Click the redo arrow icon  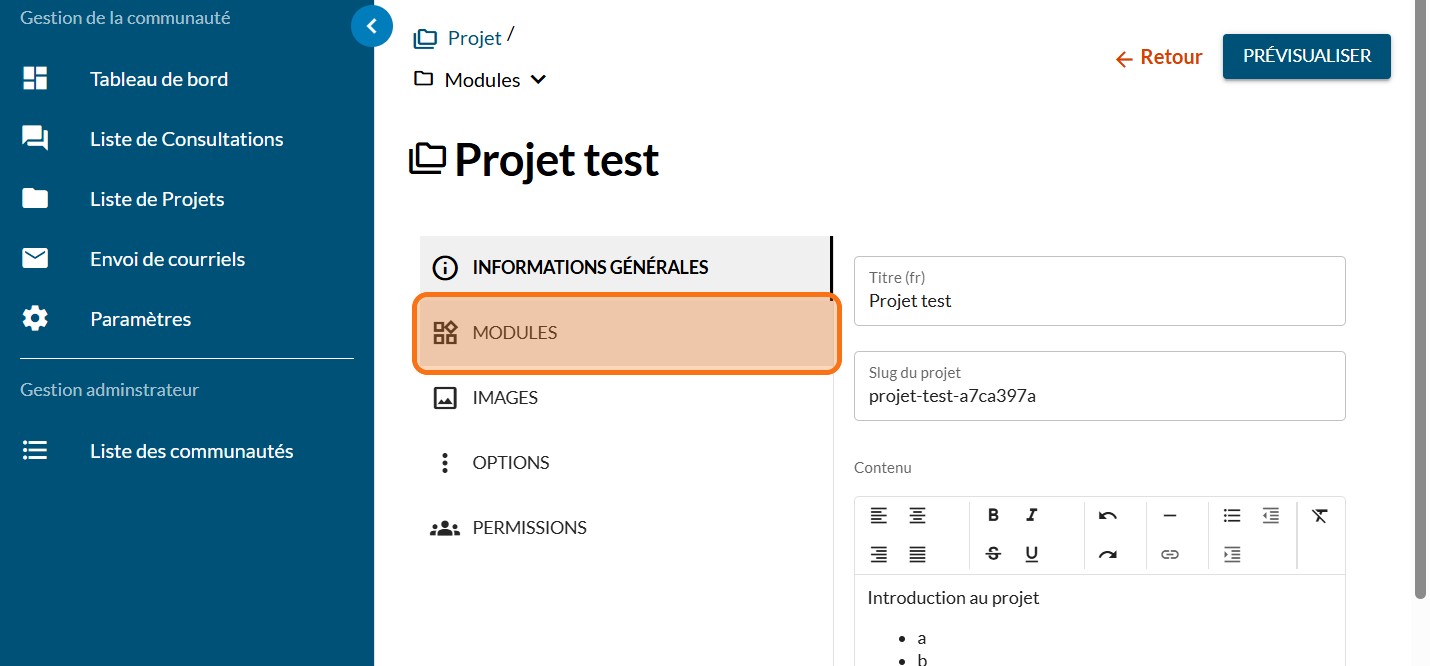tap(1107, 553)
